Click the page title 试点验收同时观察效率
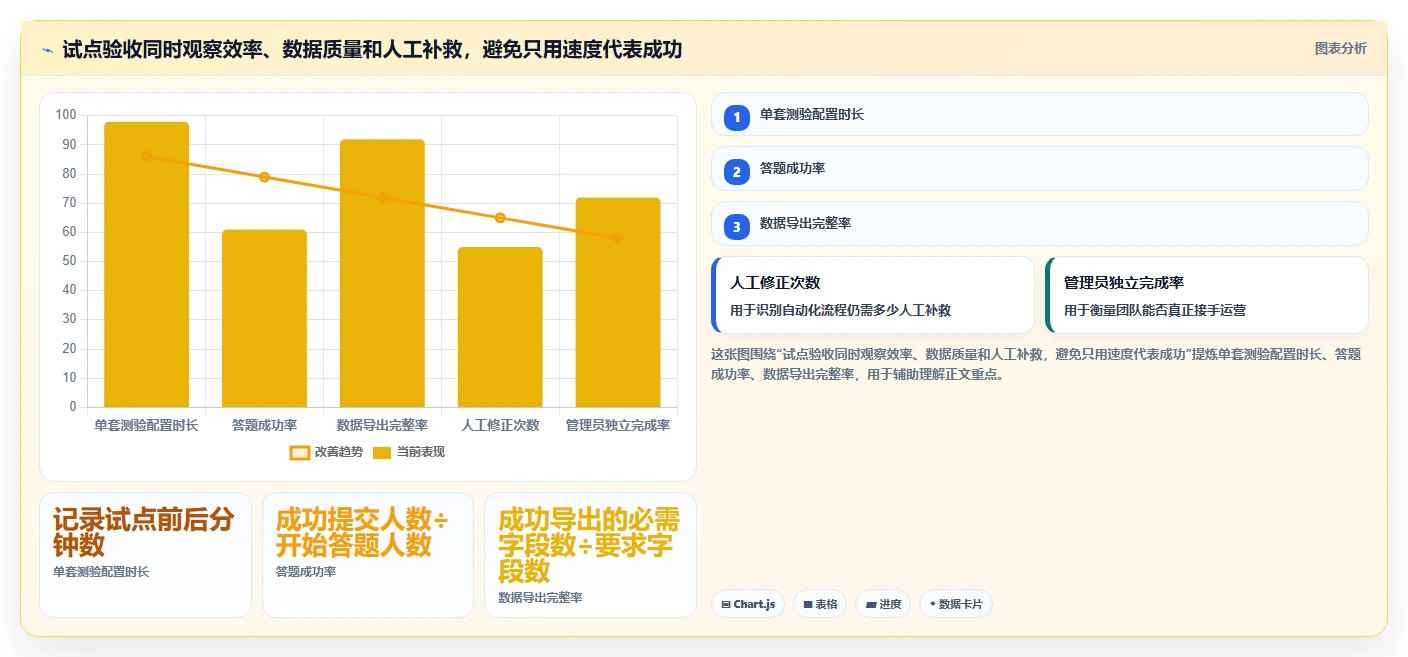This screenshot has height=657, width=1408. click(x=372, y=50)
